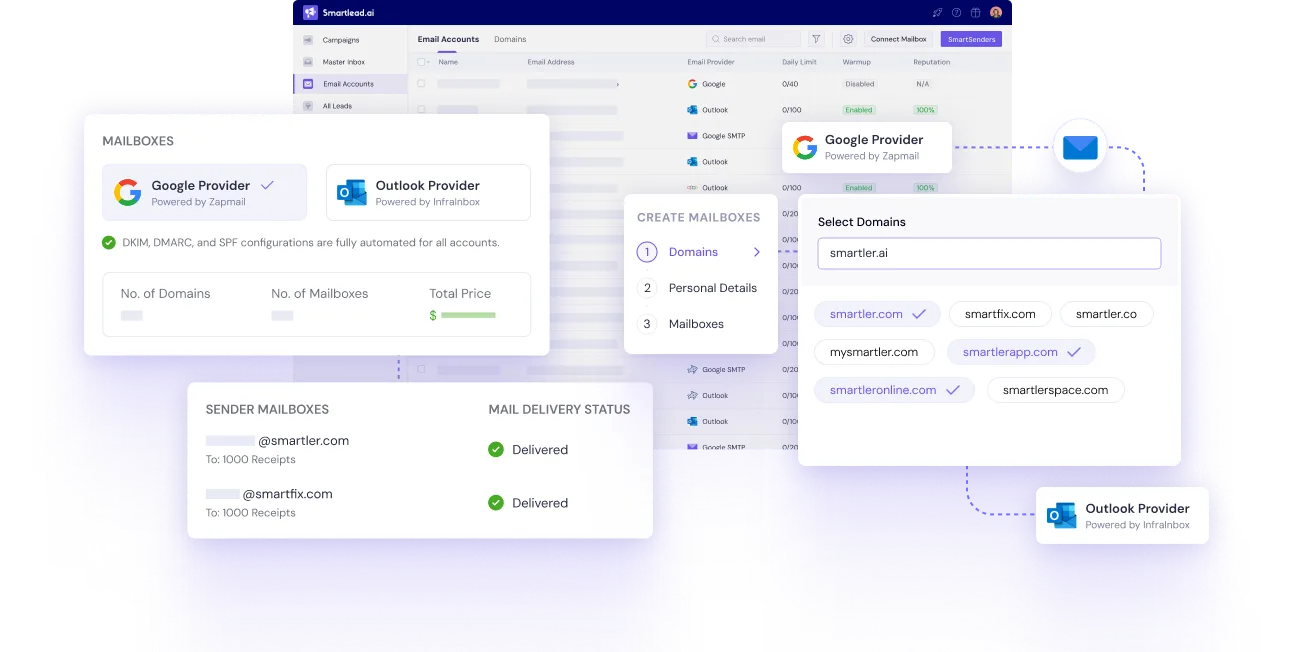Click the 0/40 daily limit value

790,84
